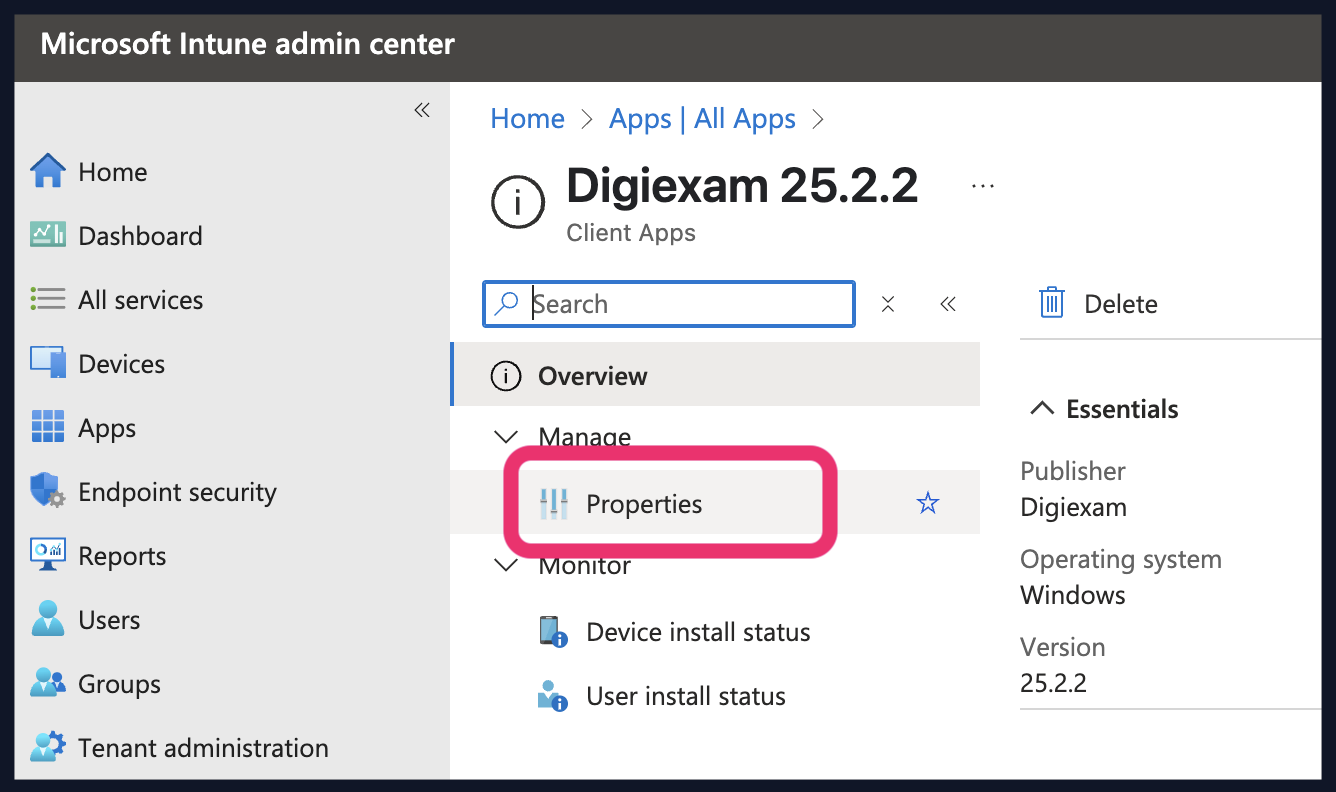Click the resource menu Search field
The width and height of the screenshot is (1336, 792).
[x=669, y=304]
